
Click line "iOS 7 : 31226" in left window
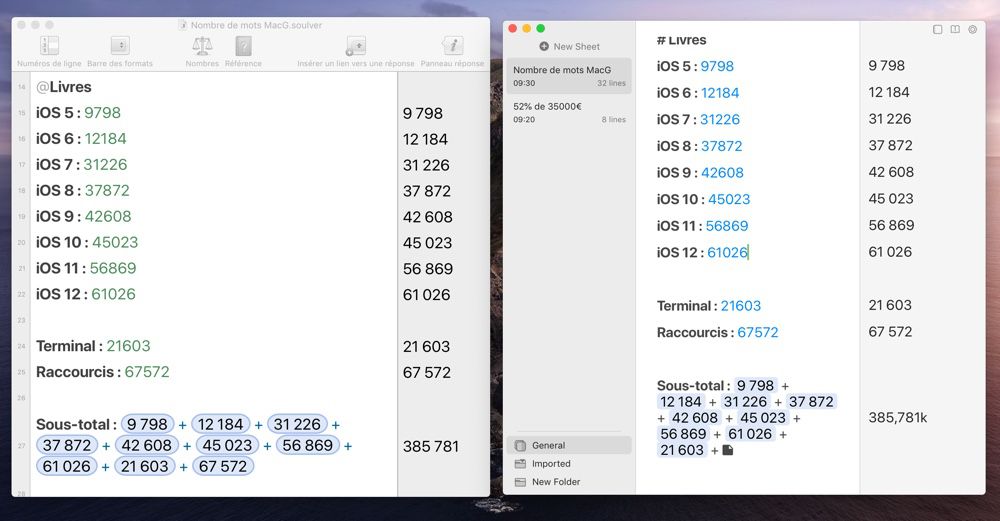pyautogui.click(x=82, y=165)
